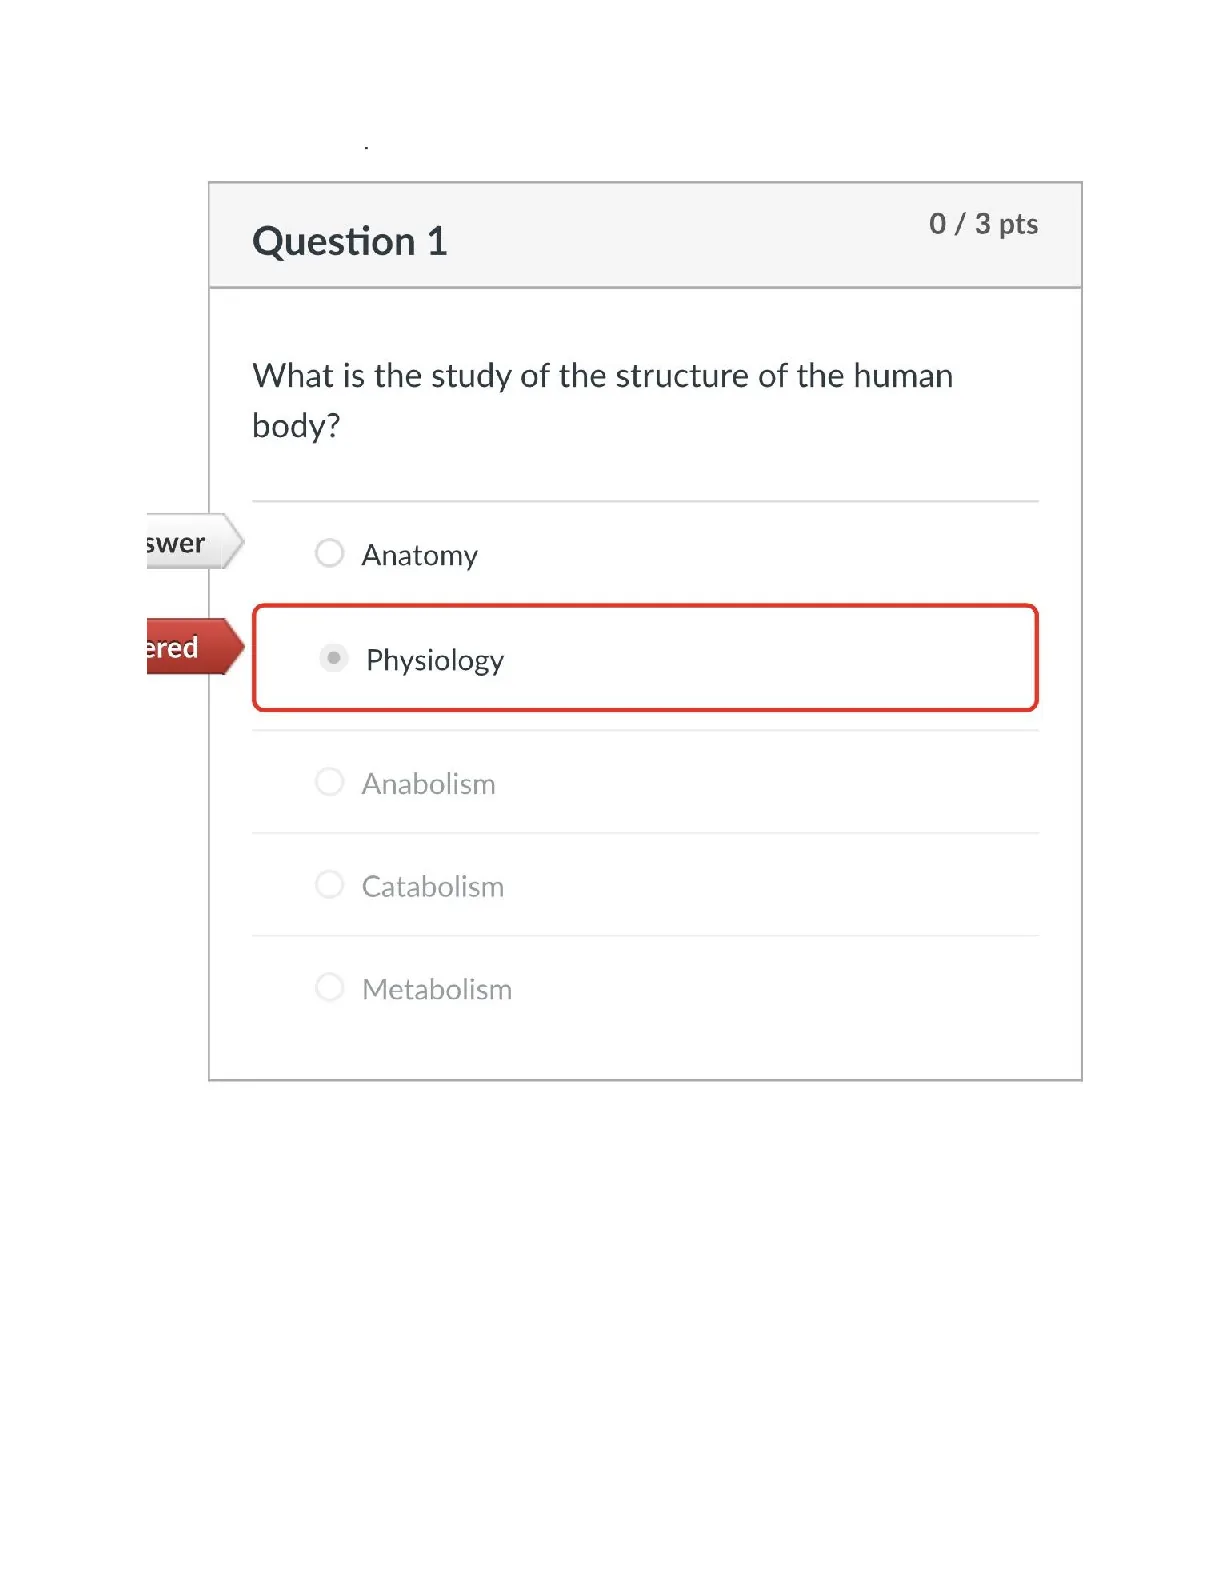Screen dimensions: 1224x1584
Task: Click the word 'body?' in the question
Action: pos(296,427)
